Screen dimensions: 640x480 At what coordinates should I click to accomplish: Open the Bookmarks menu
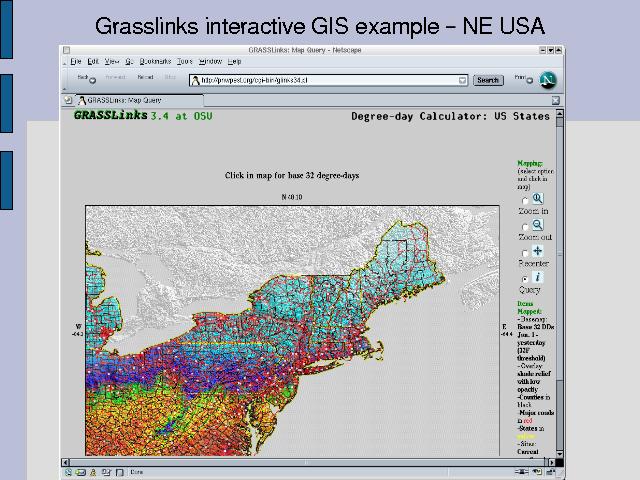tap(155, 61)
